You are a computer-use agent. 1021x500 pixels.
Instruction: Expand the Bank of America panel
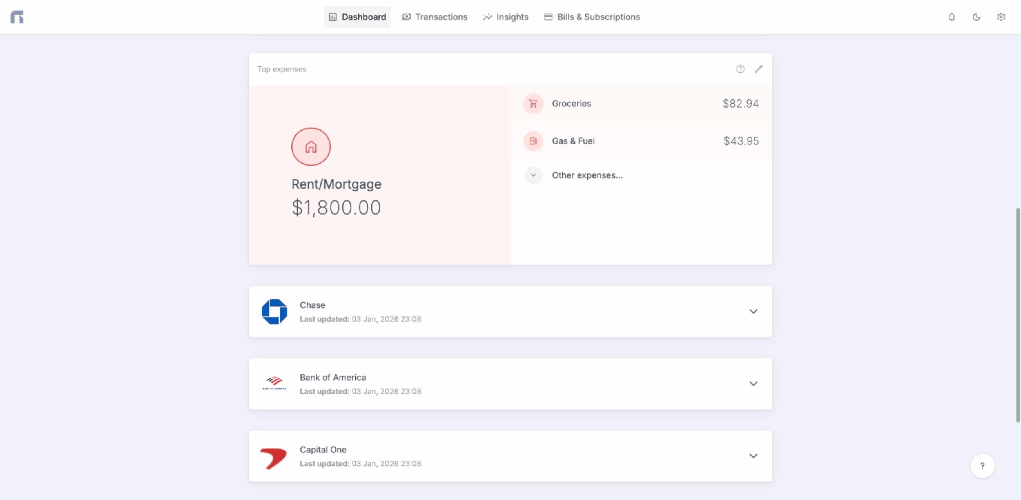(x=753, y=384)
